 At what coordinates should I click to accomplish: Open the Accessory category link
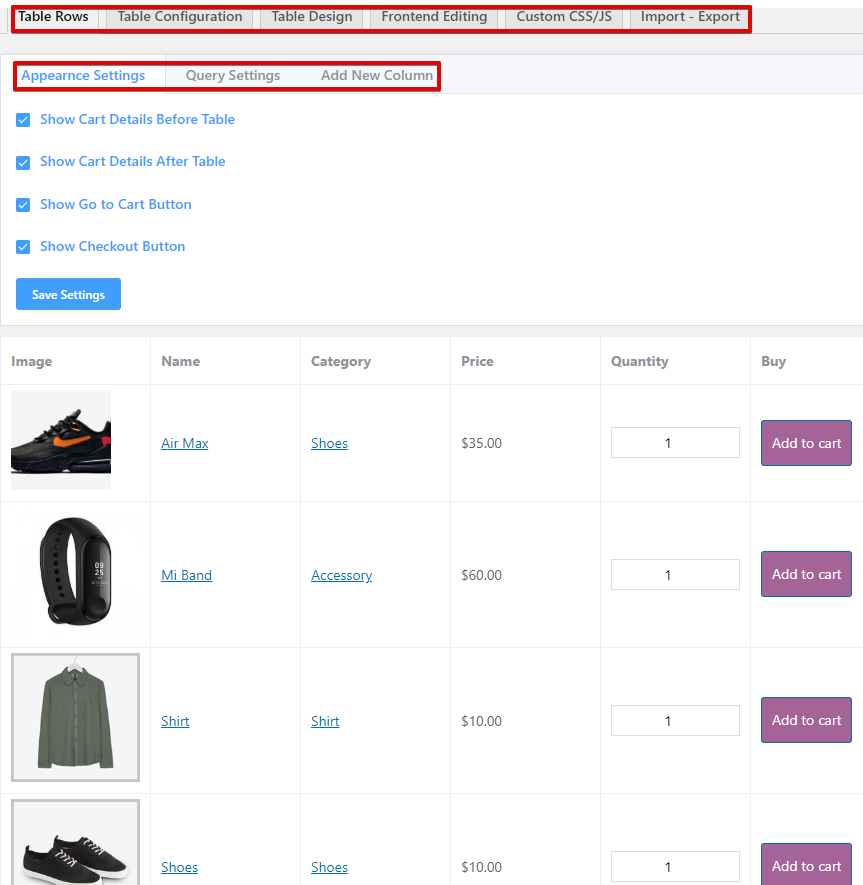coord(341,575)
